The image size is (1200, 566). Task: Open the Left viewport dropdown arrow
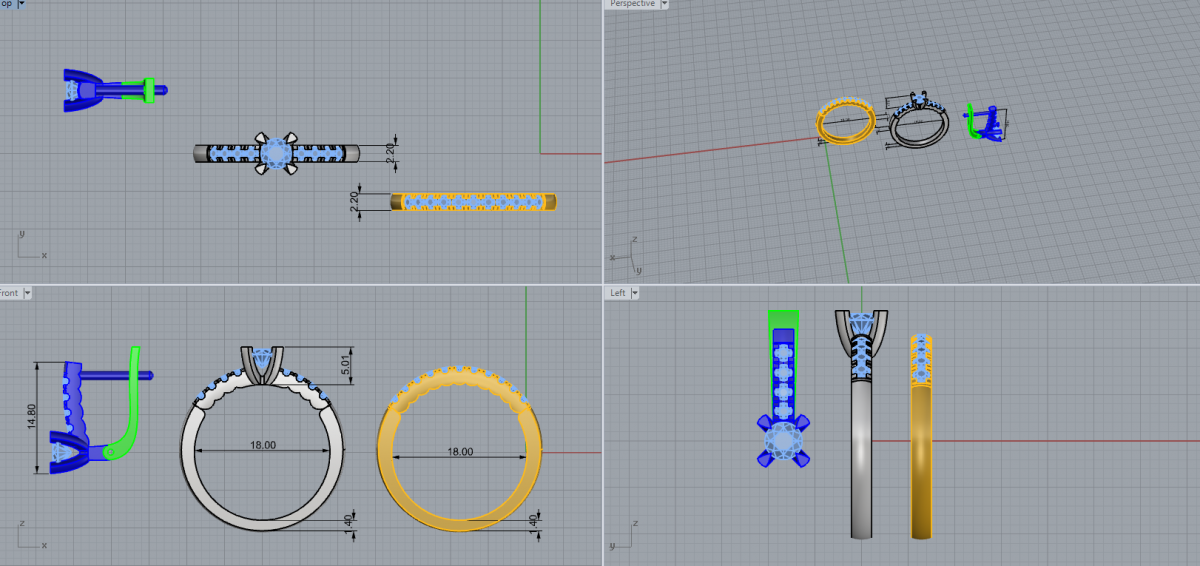(635, 293)
